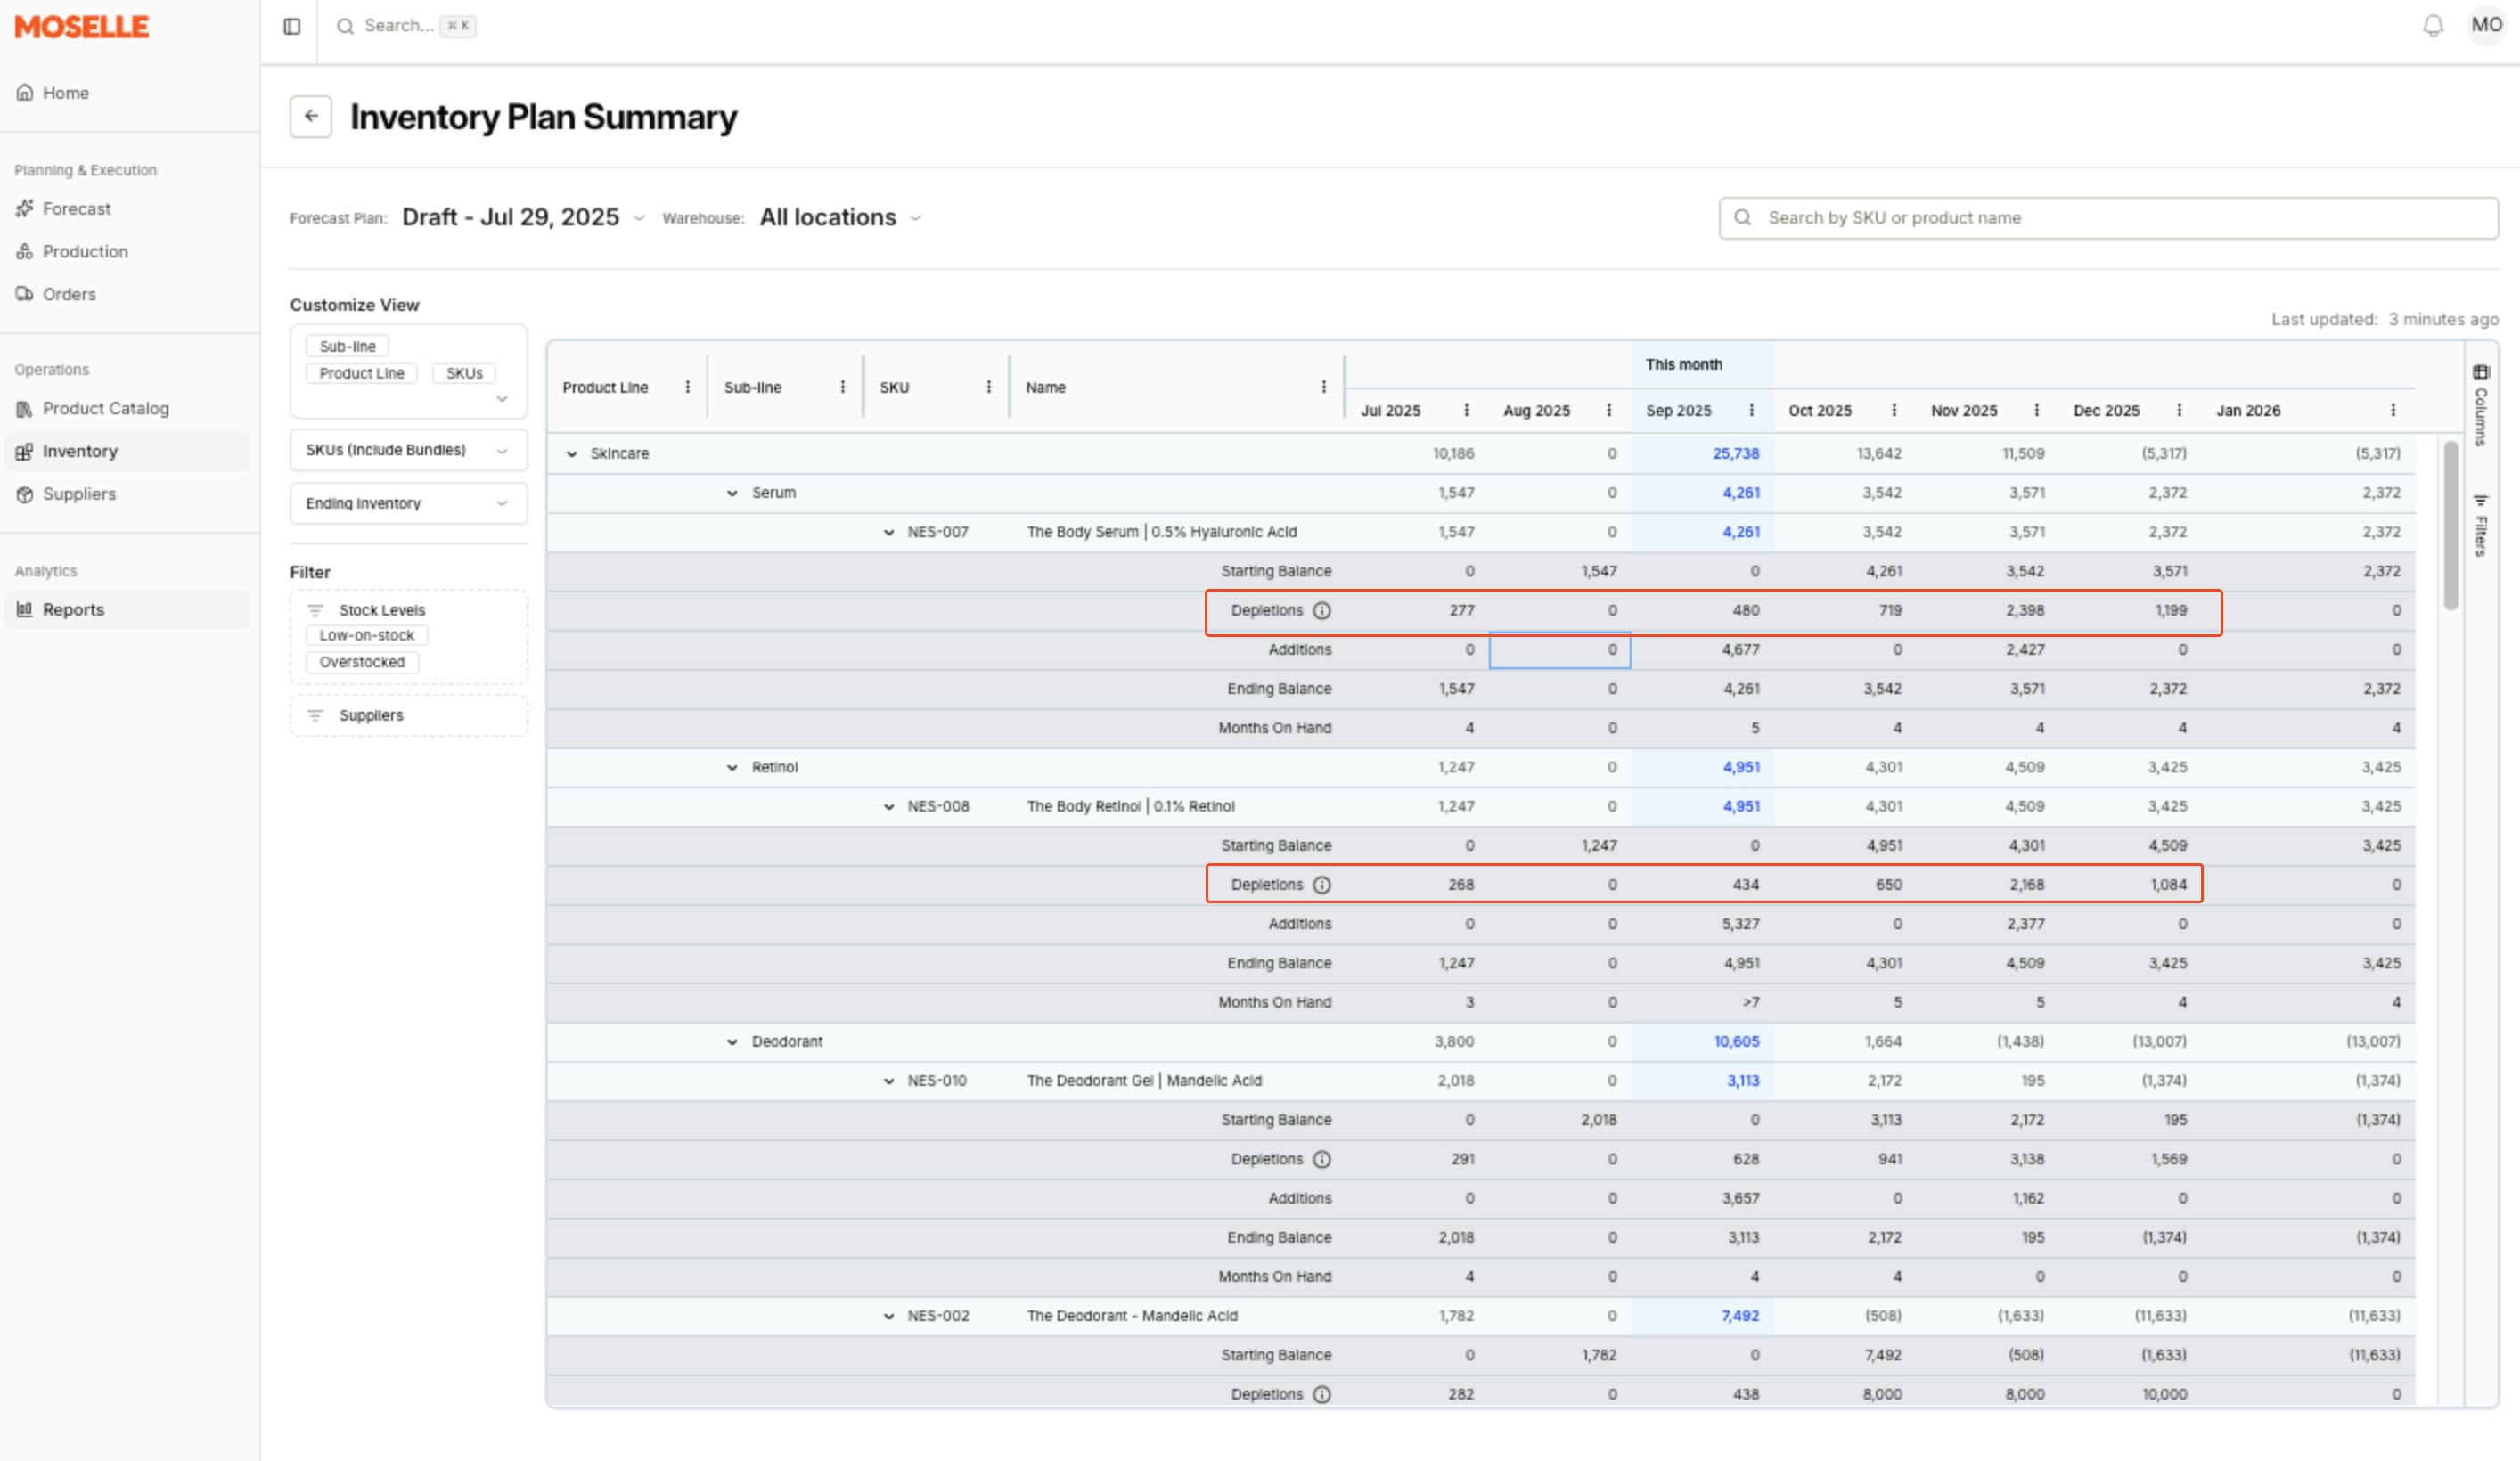Go to Forecast in the sidebar

pyautogui.click(x=76, y=209)
